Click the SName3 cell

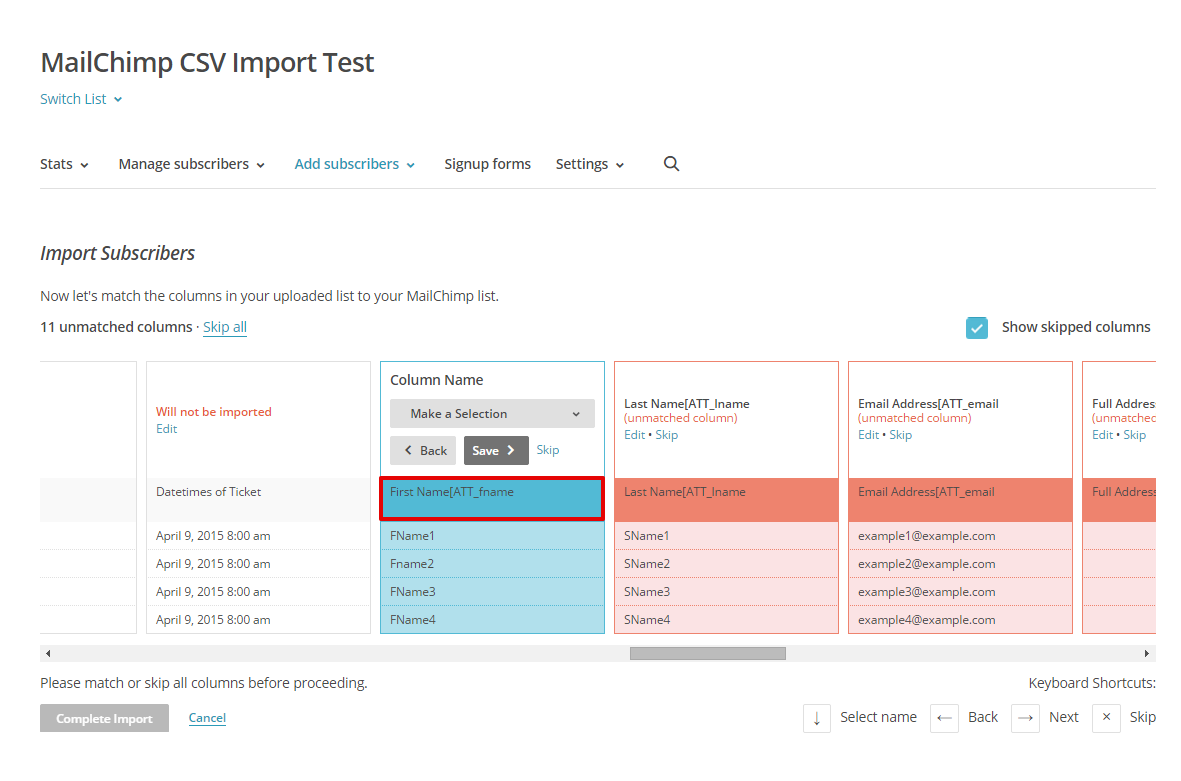[726, 591]
